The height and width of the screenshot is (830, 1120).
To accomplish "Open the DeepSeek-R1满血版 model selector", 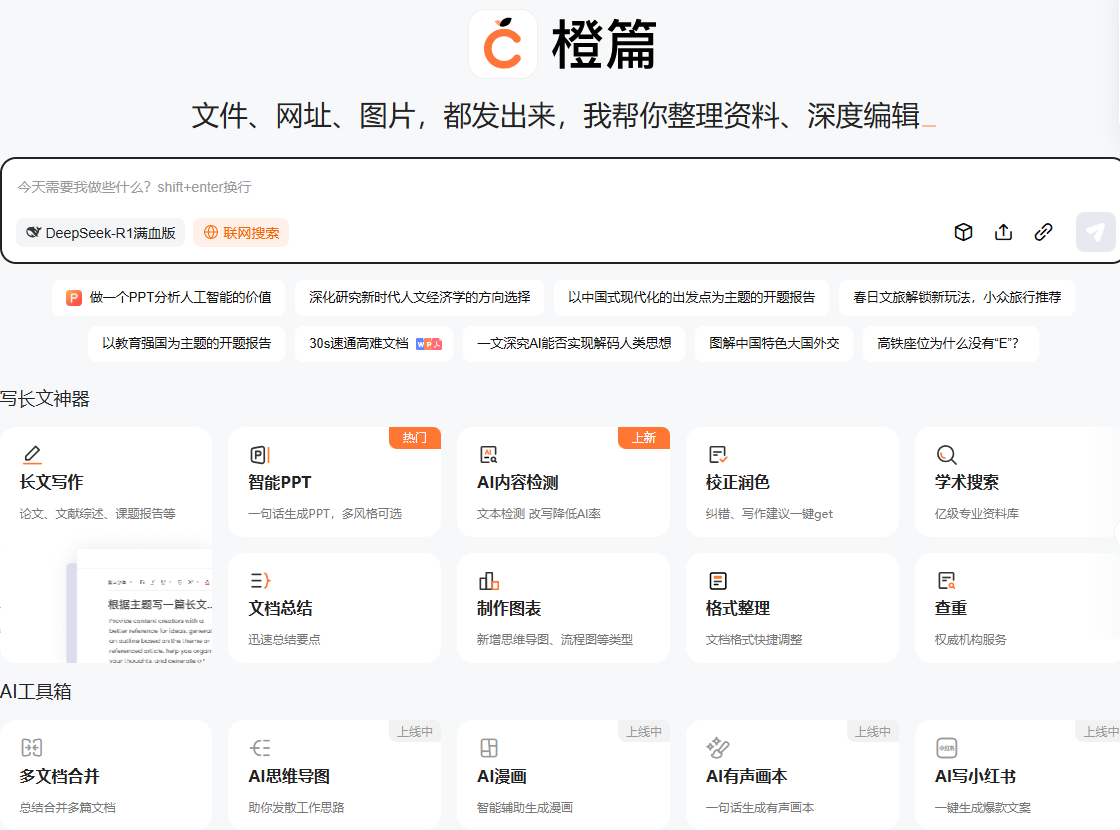I will (101, 233).
